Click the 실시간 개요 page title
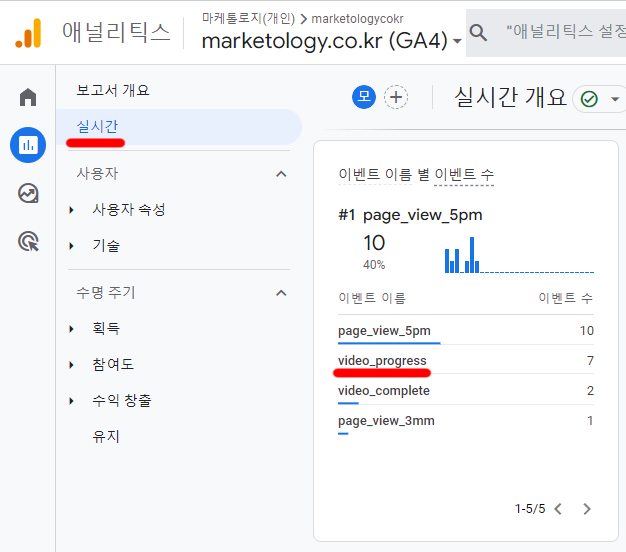The height and width of the screenshot is (552, 626). click(510, 97)
